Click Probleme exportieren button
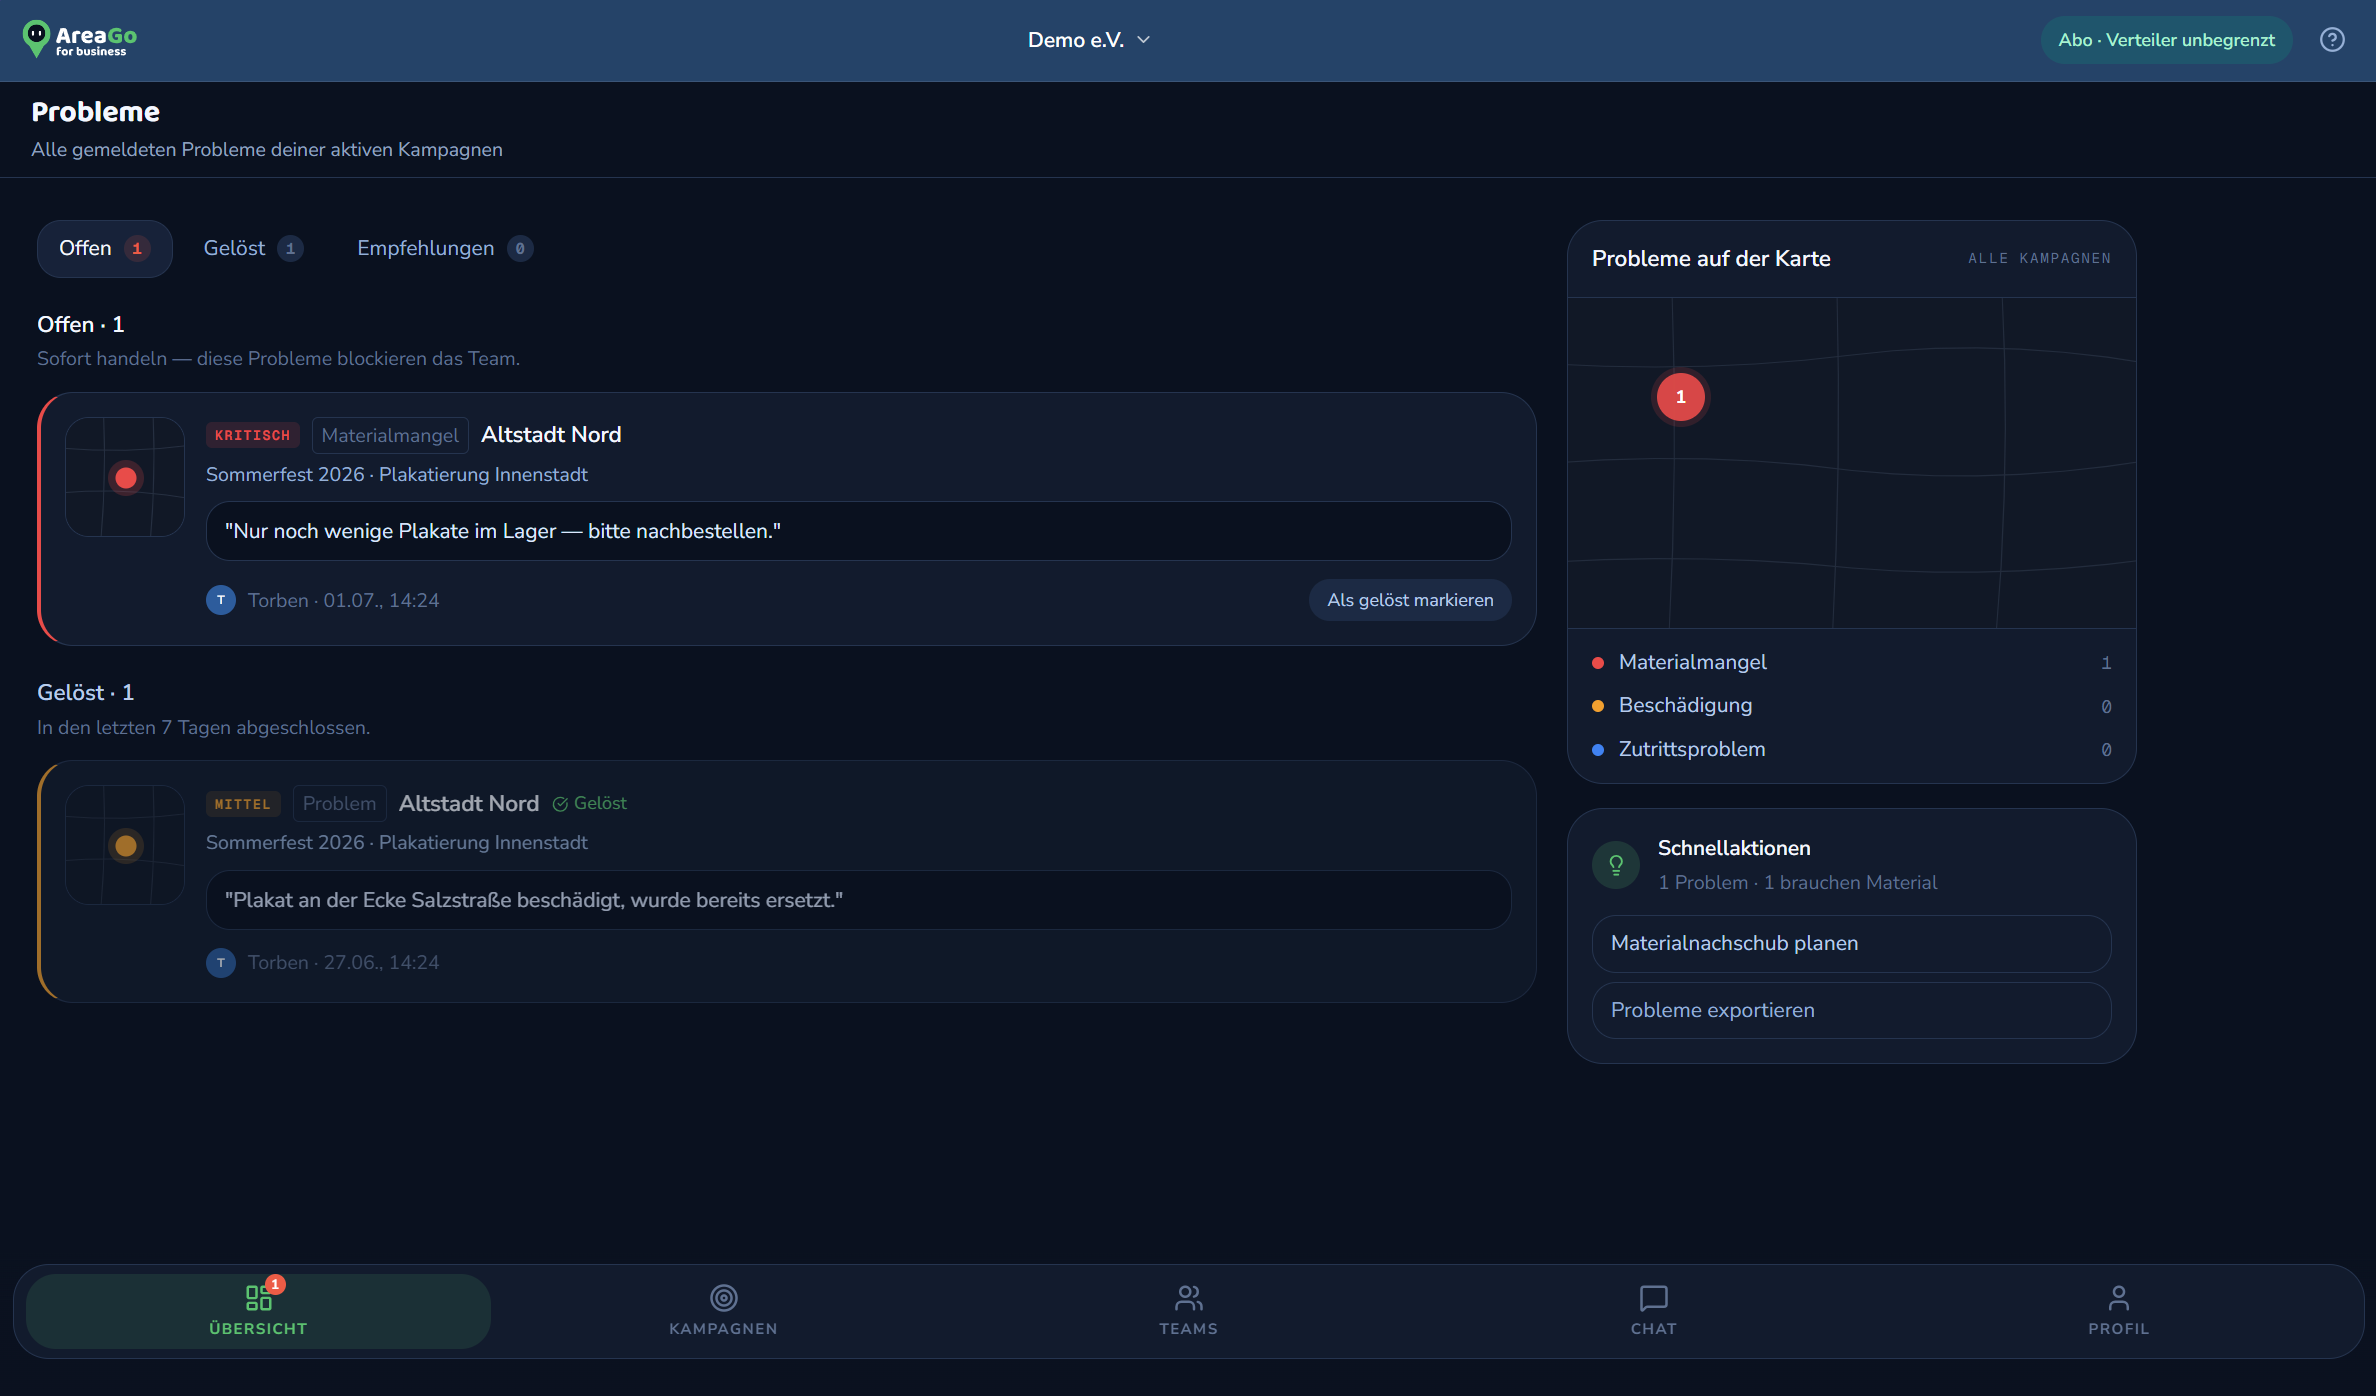This screenshot has width=2376, height=1396. click(1851, 1010)
